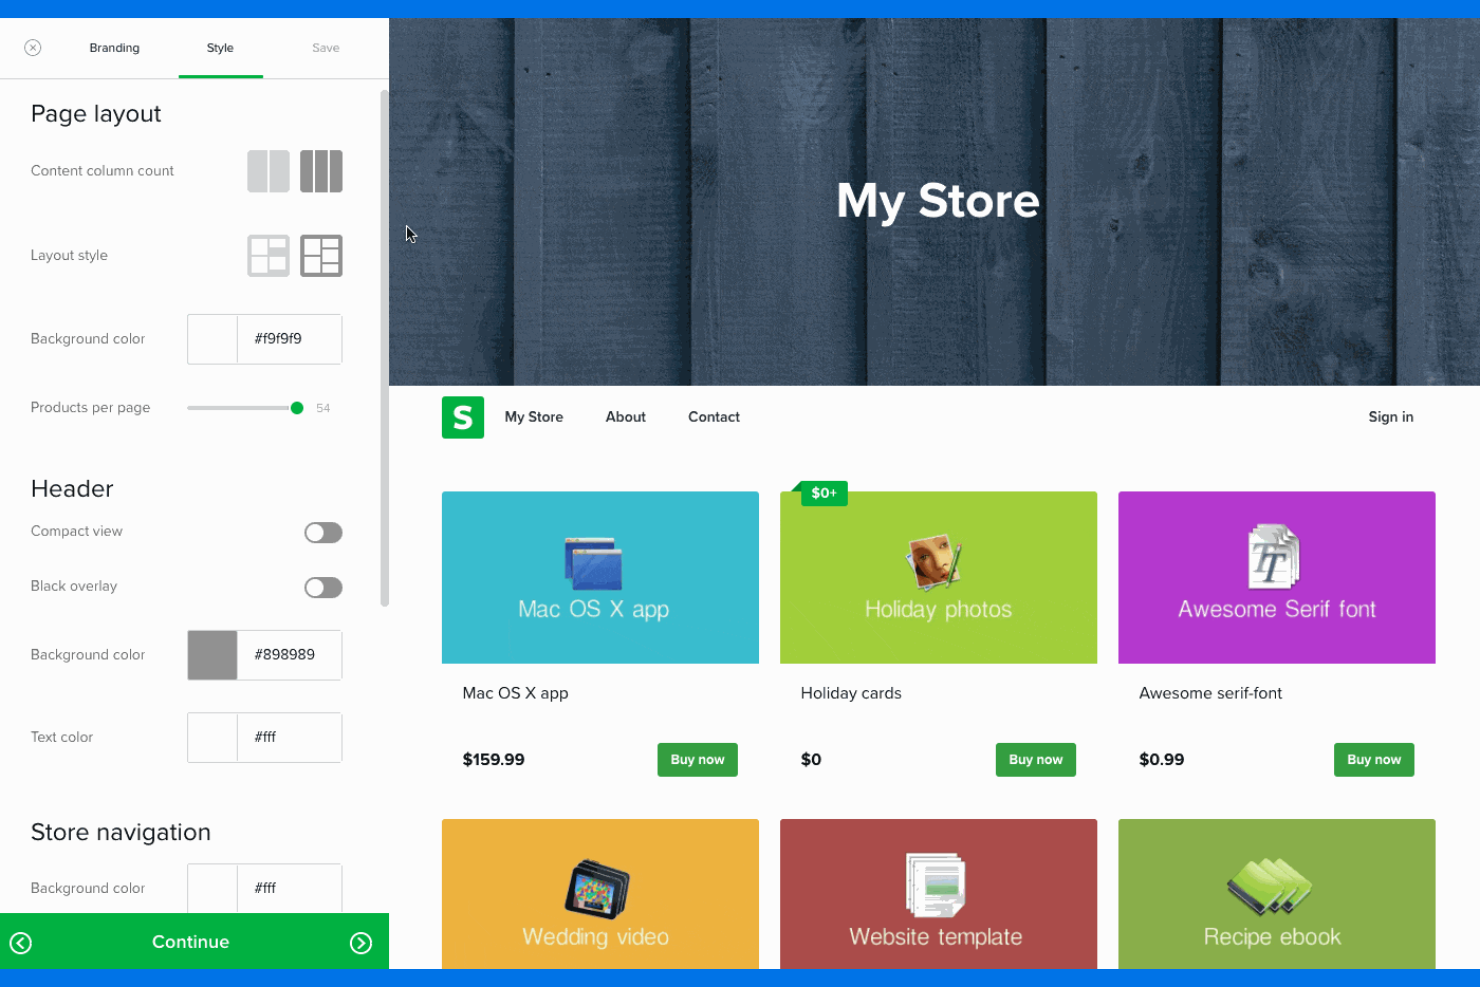Choose the first Layout style option

[x=267, y=255]
